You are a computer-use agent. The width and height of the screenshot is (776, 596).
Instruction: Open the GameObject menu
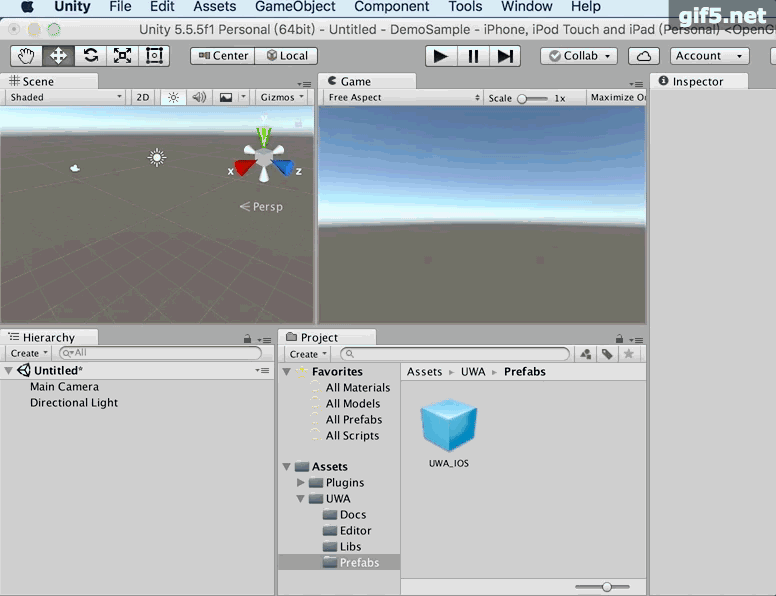pyautogui.click(x=295, y=7)
